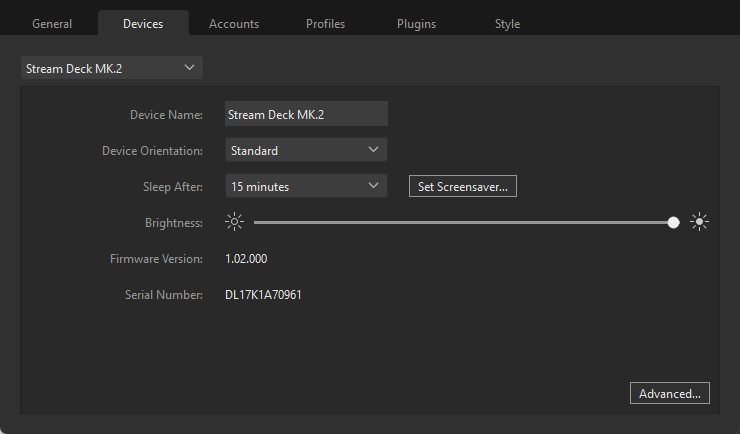Image resolution: width=740 pixels, height=434 pixels.
Task: Switch to the Accounts tab
Action: pyautogui.click(x=234, y=24)
